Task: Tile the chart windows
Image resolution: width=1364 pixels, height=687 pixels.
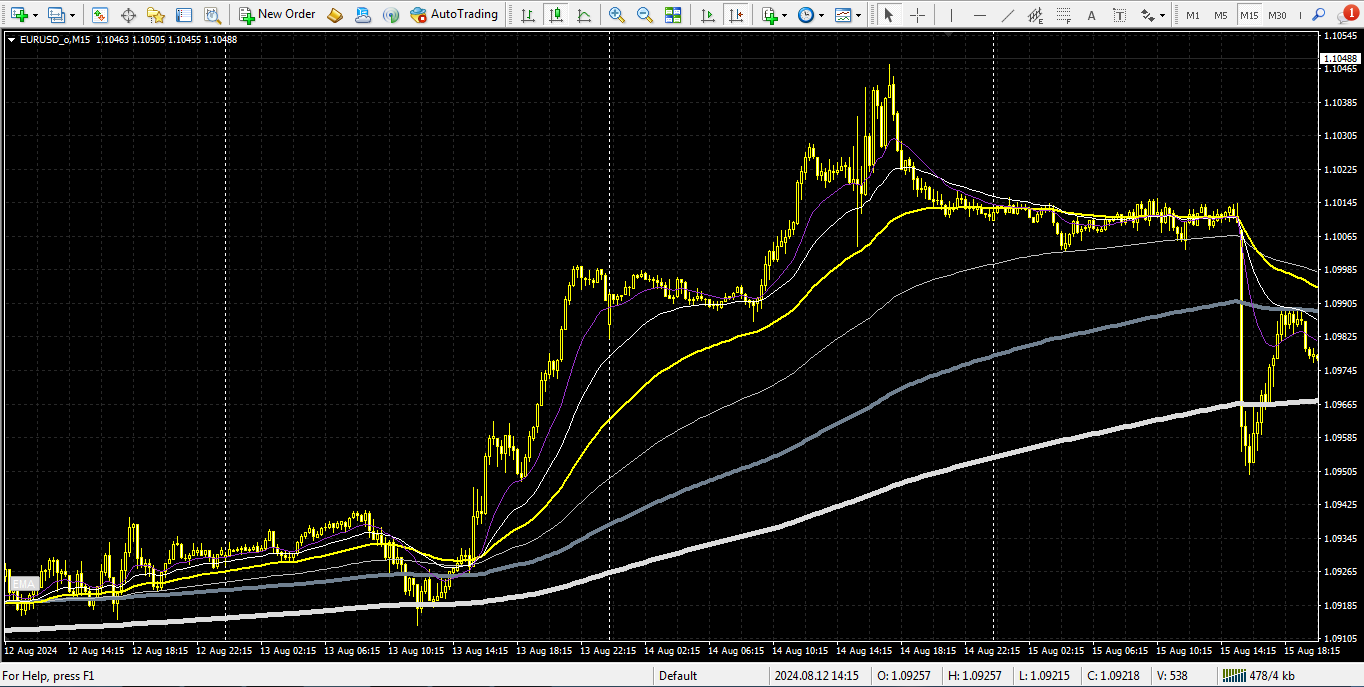Action: 673,15
